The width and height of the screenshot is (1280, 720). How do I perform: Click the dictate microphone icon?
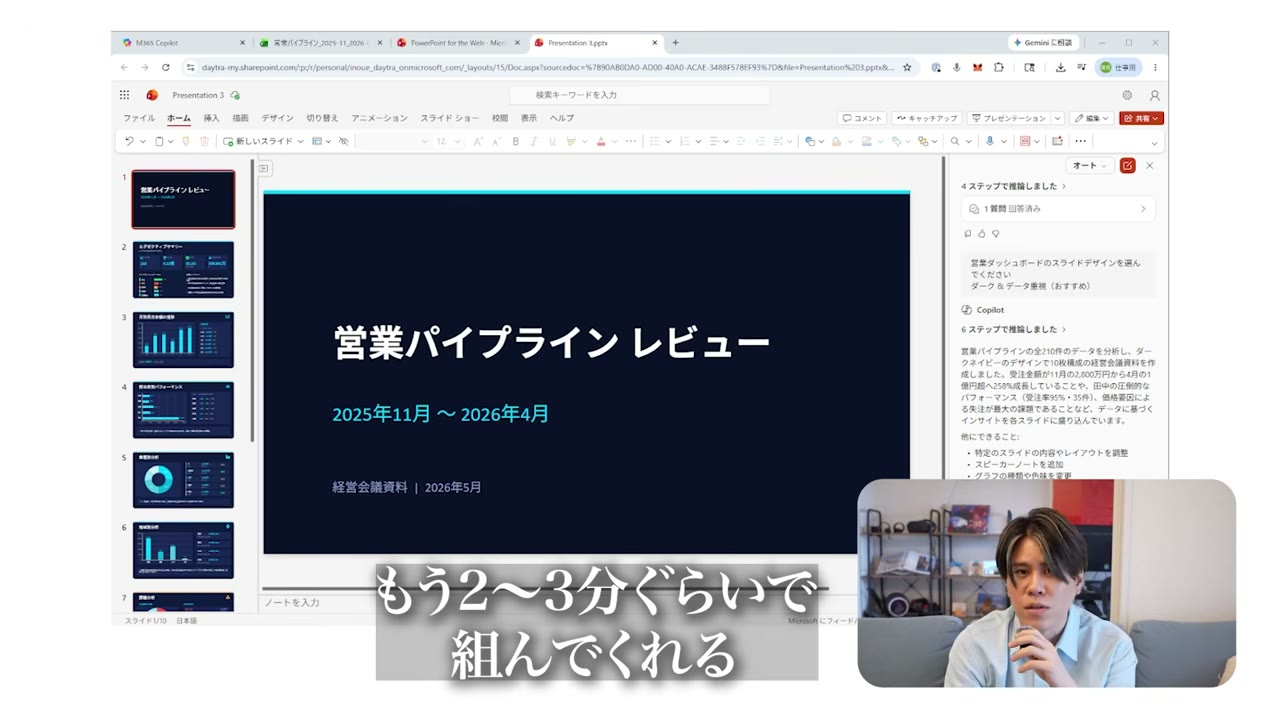(x=990, y=141)
